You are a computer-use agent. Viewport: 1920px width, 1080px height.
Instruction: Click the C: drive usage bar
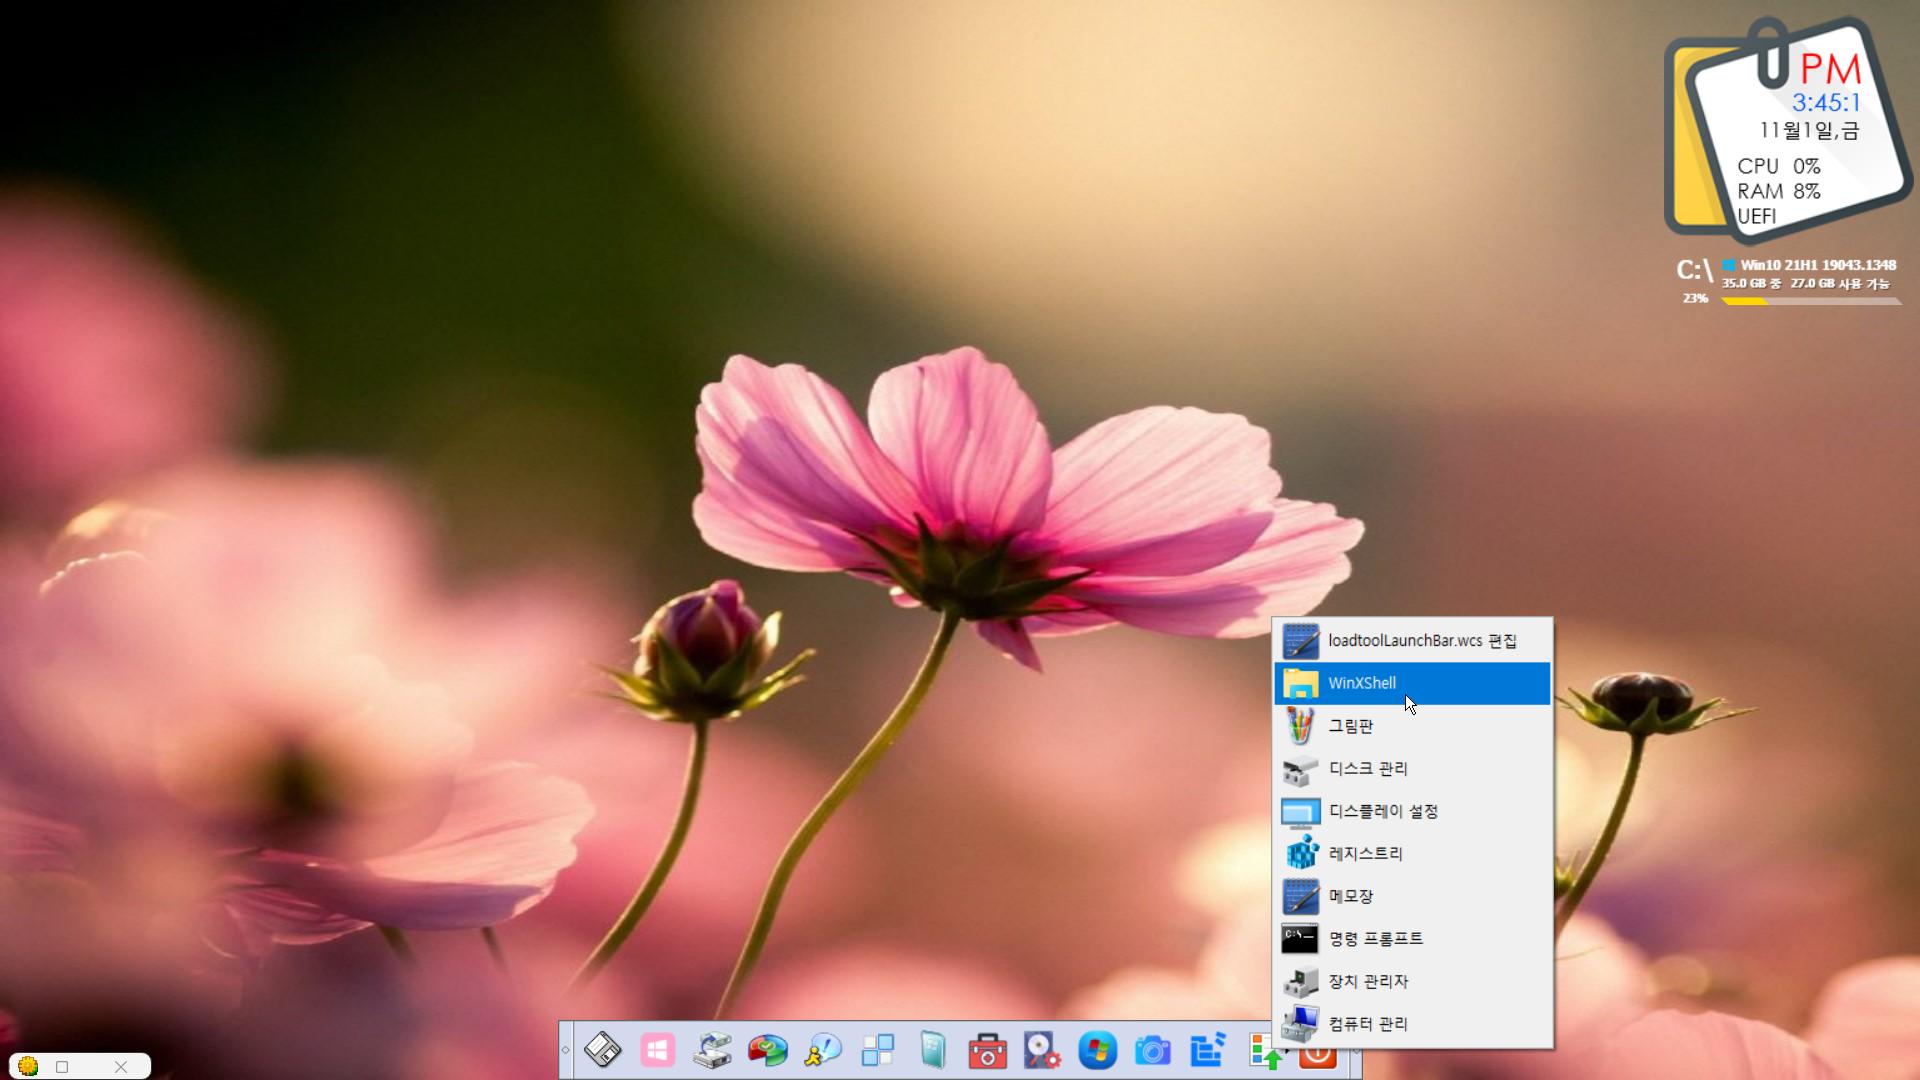pos(1811,300)
